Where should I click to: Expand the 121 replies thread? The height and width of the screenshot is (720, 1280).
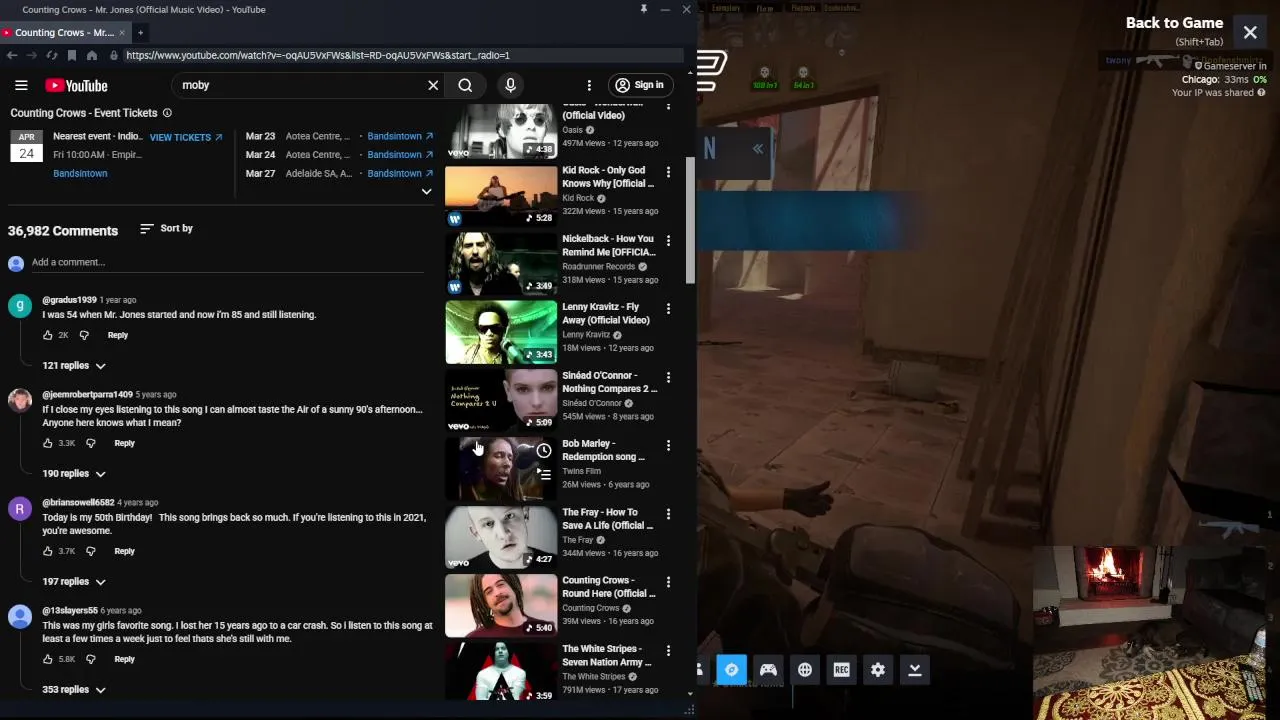pyautogui.click(x=74, y=366)
